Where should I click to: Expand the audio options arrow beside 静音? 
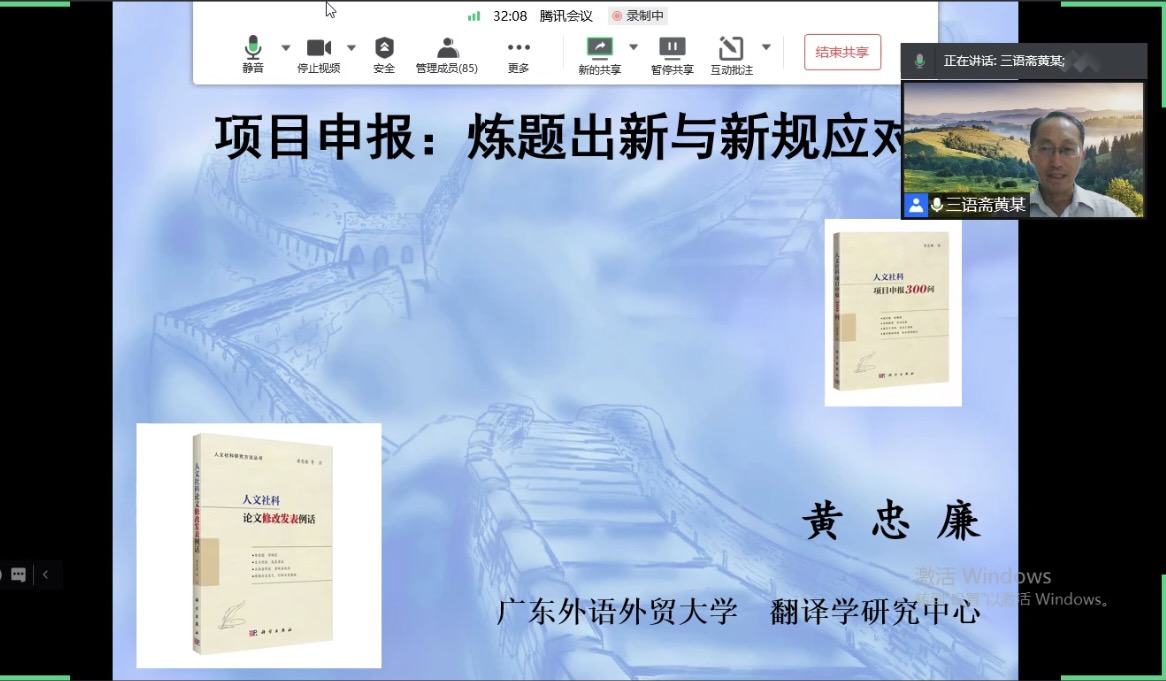286,47
